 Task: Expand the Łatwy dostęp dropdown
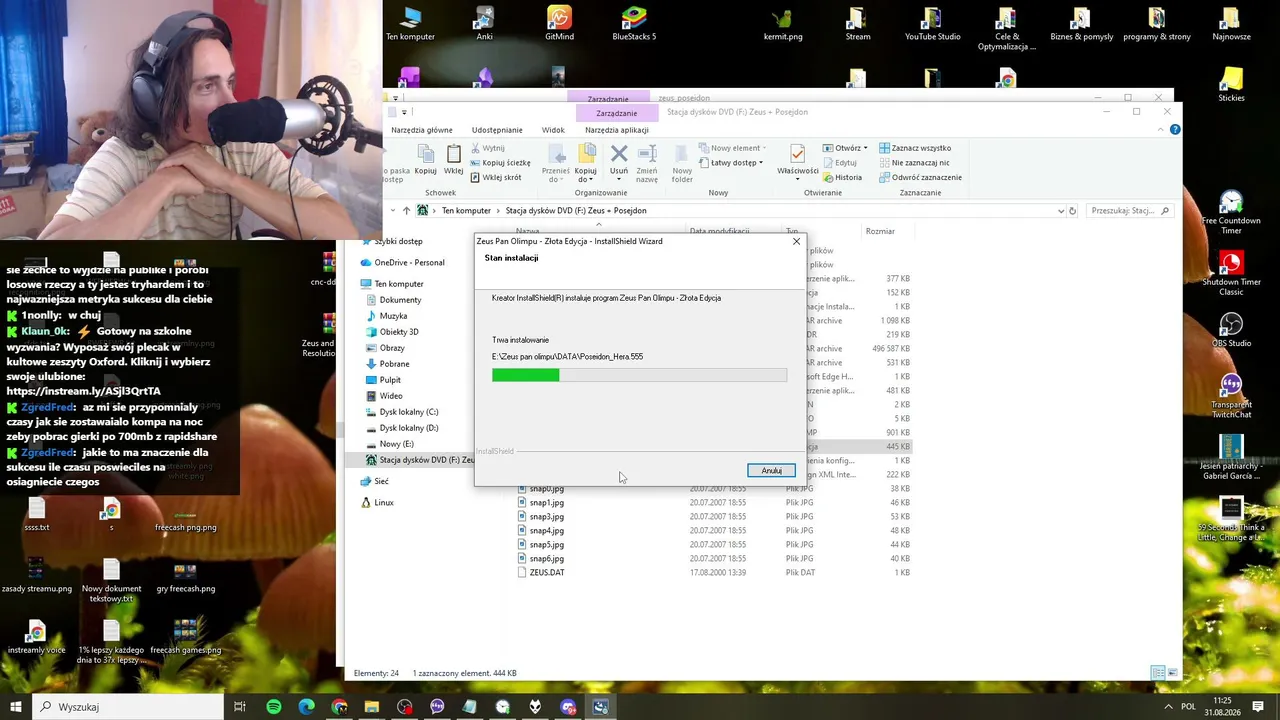coord(732,163)
